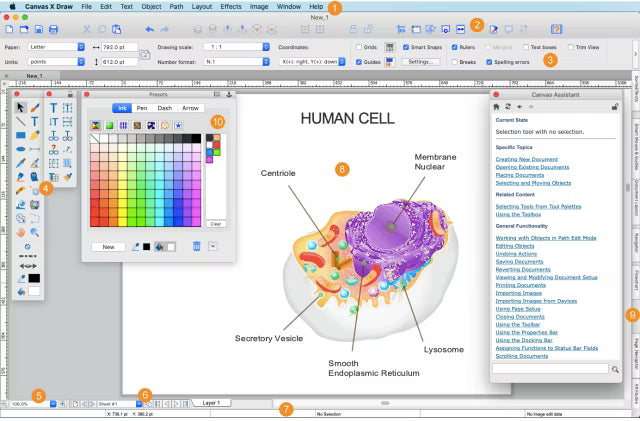Toggle the Spelling errors checkbox
Screen dimensions: 640x421
coord(488,62)
